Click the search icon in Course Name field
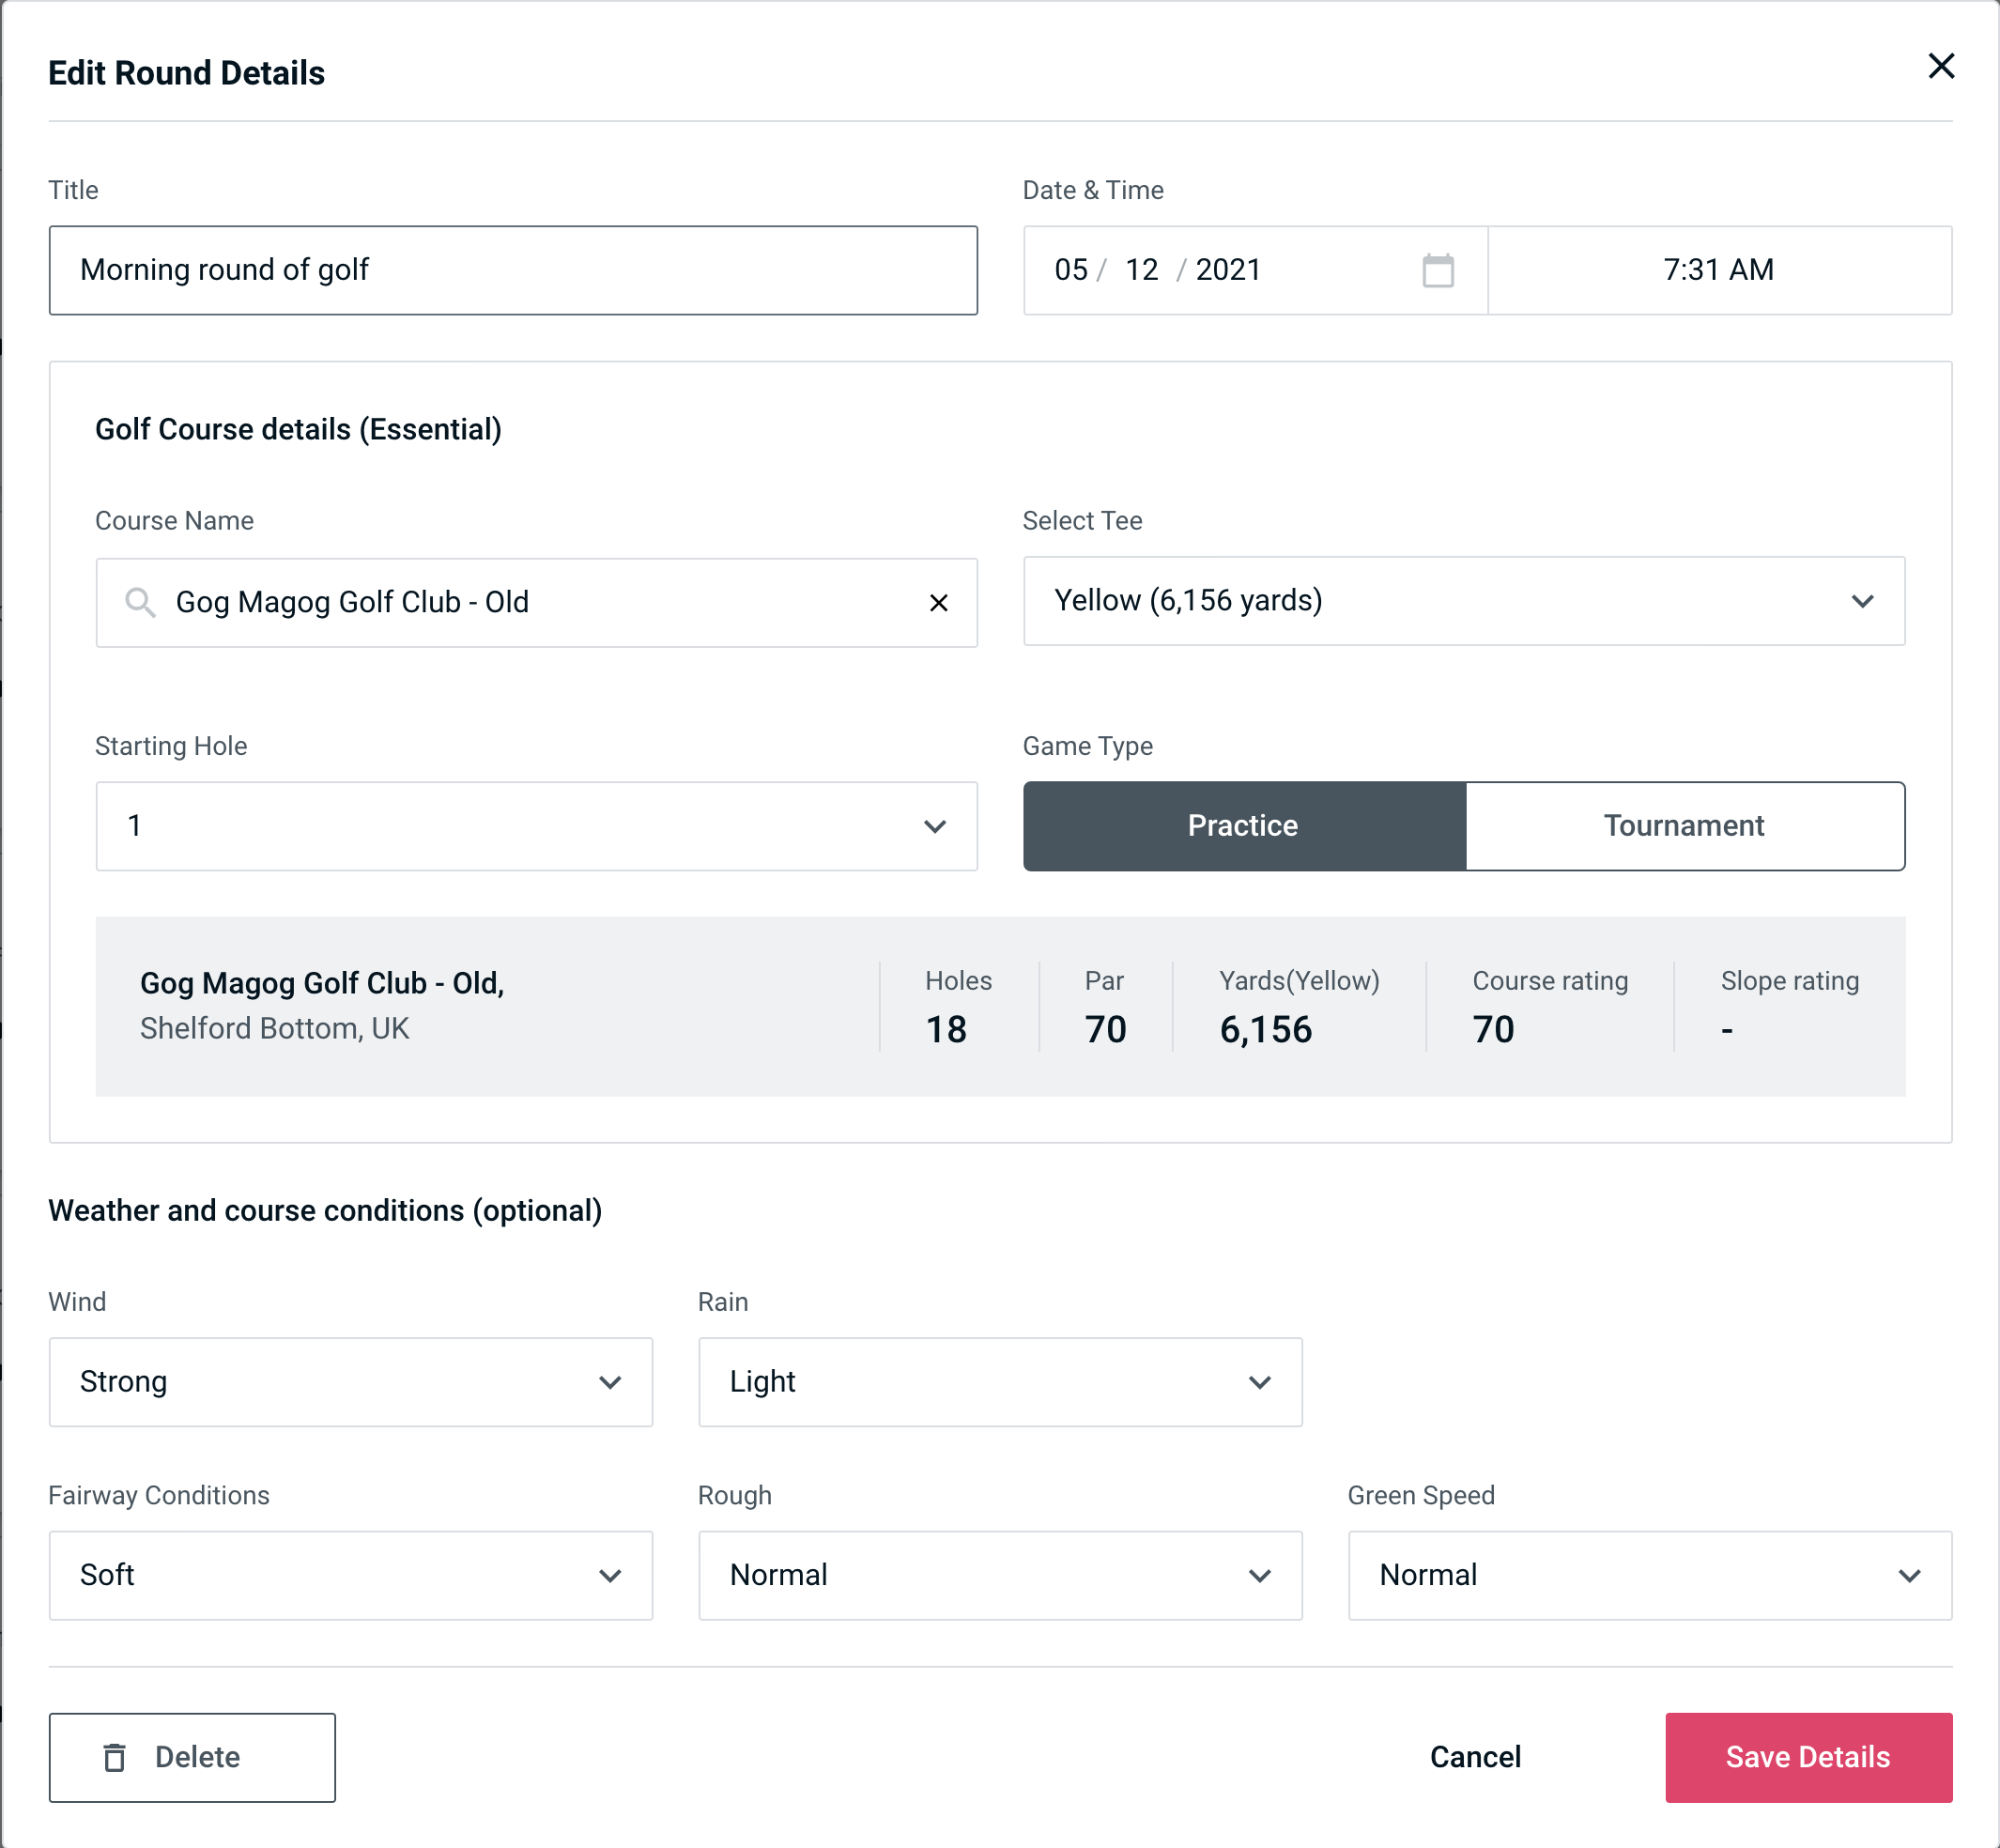 point(139,601)
